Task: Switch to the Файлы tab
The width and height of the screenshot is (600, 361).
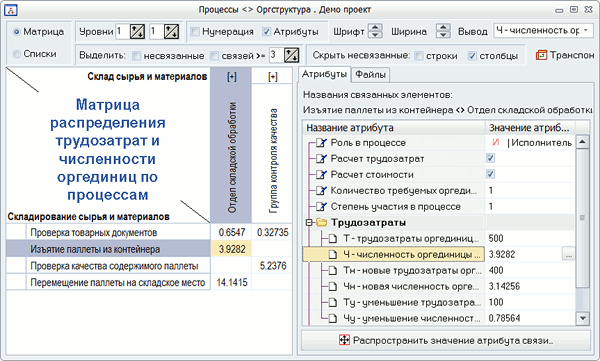Action: [x=370, y=75]
